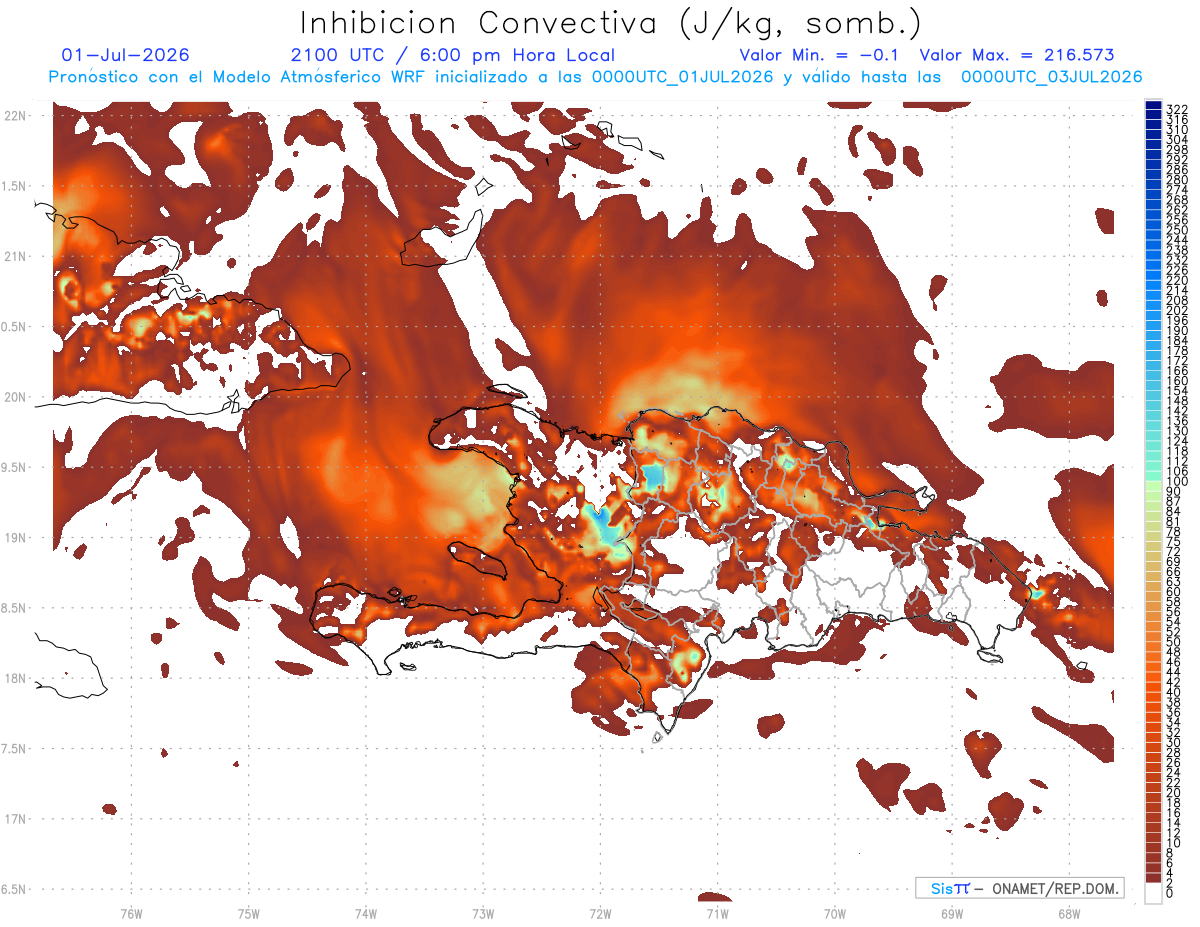1200x927 pixels.
Task: Click the '20N' latitude label
Action: tap(15, 397)
